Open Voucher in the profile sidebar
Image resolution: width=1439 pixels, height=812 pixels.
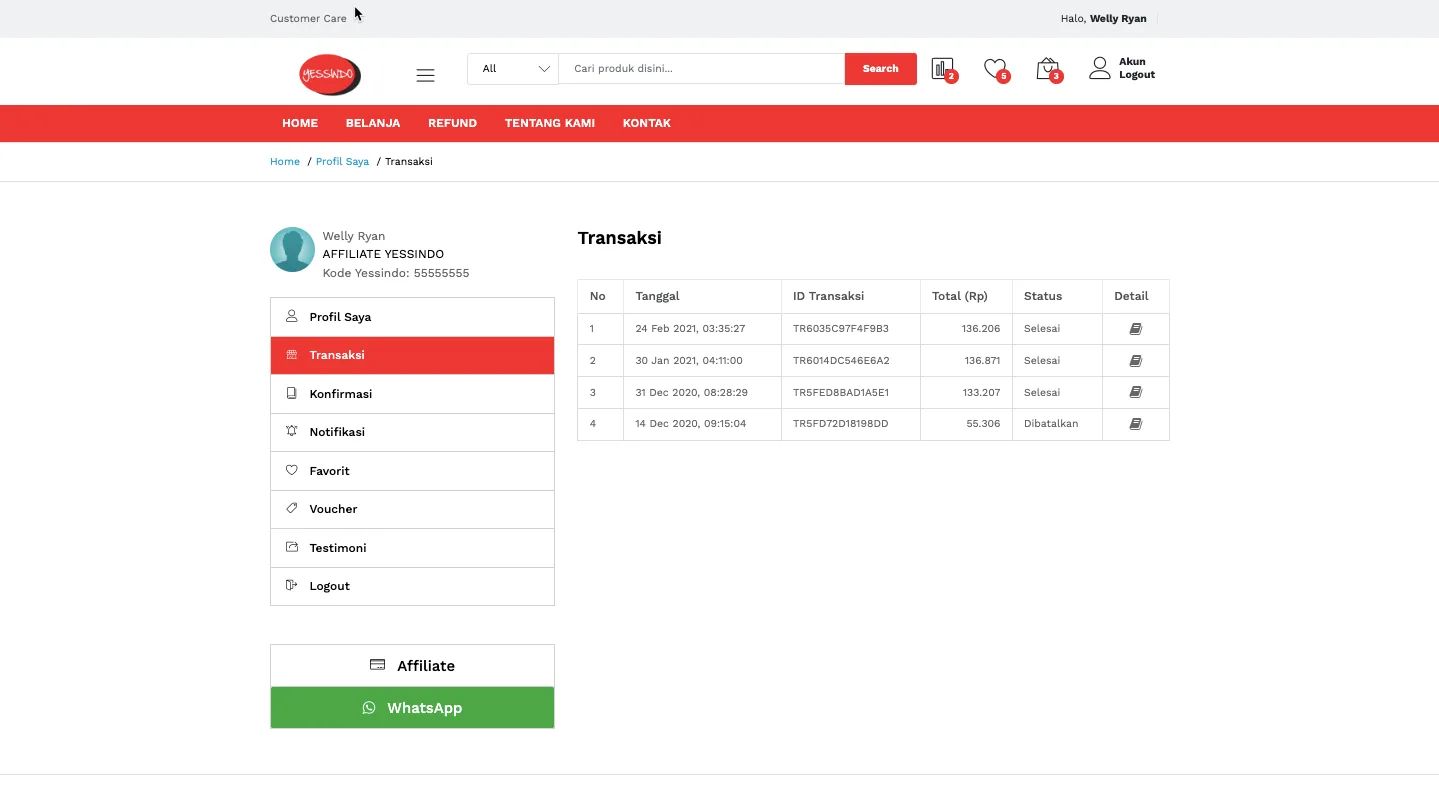pos(333,509)
